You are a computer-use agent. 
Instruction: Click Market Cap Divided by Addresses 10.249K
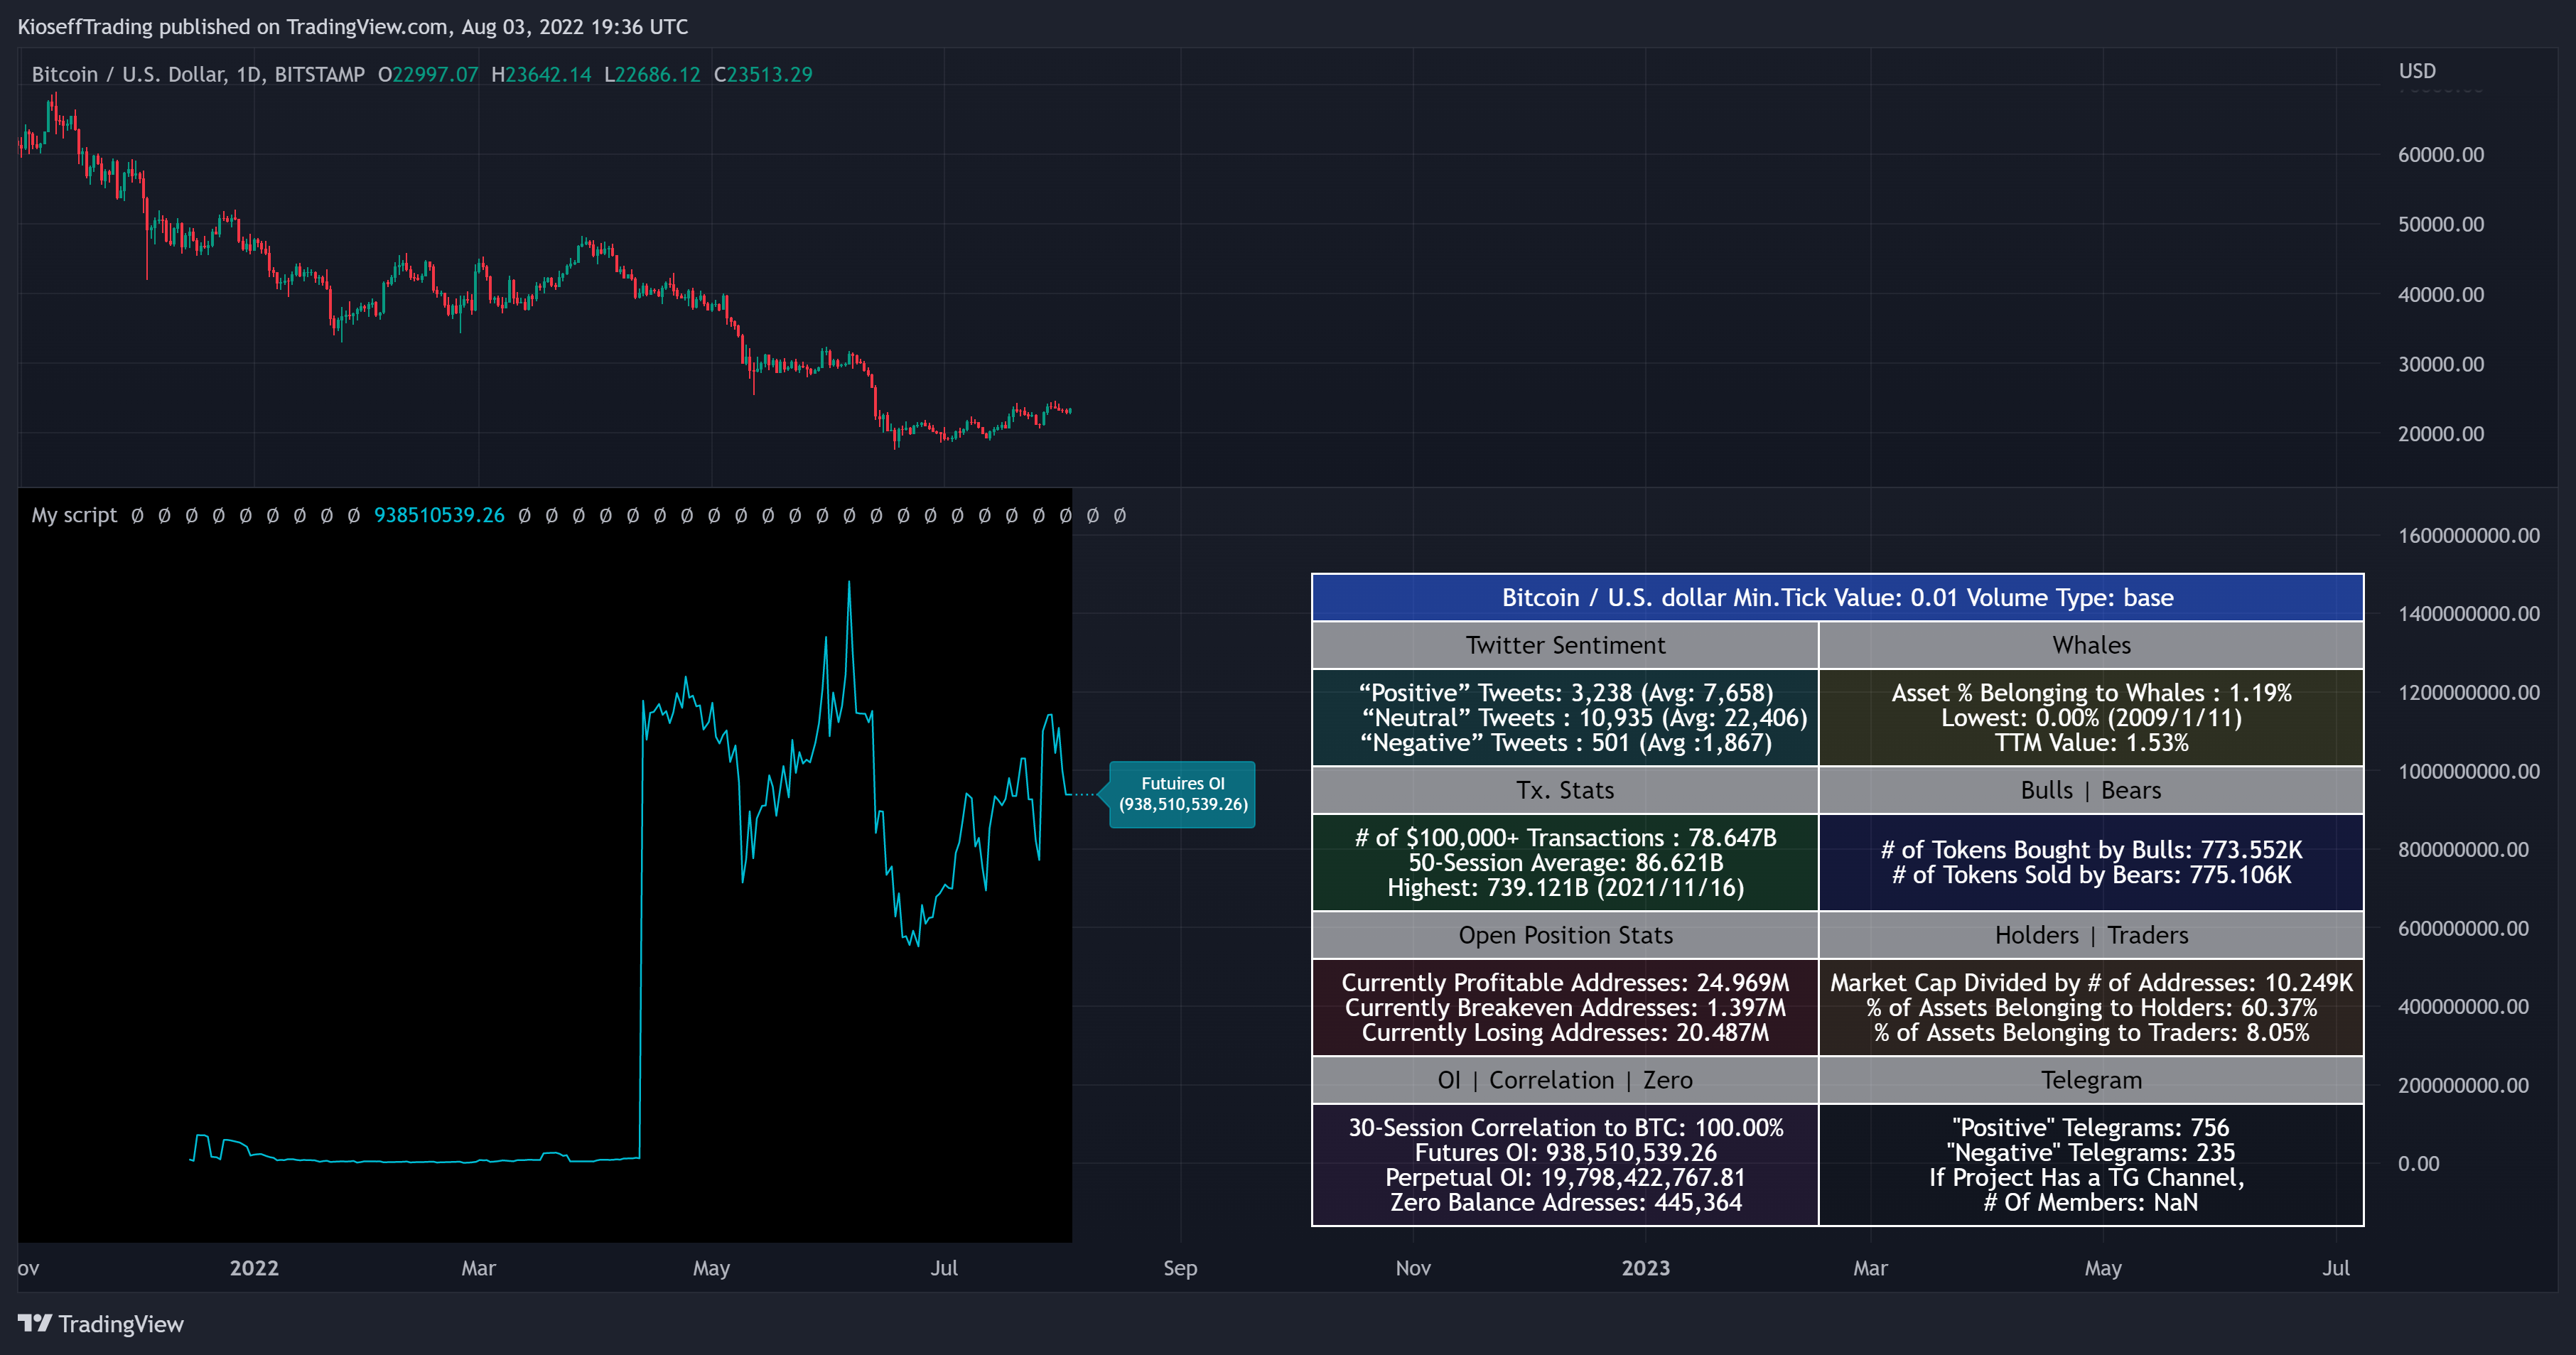click(x=2091, y=983)
